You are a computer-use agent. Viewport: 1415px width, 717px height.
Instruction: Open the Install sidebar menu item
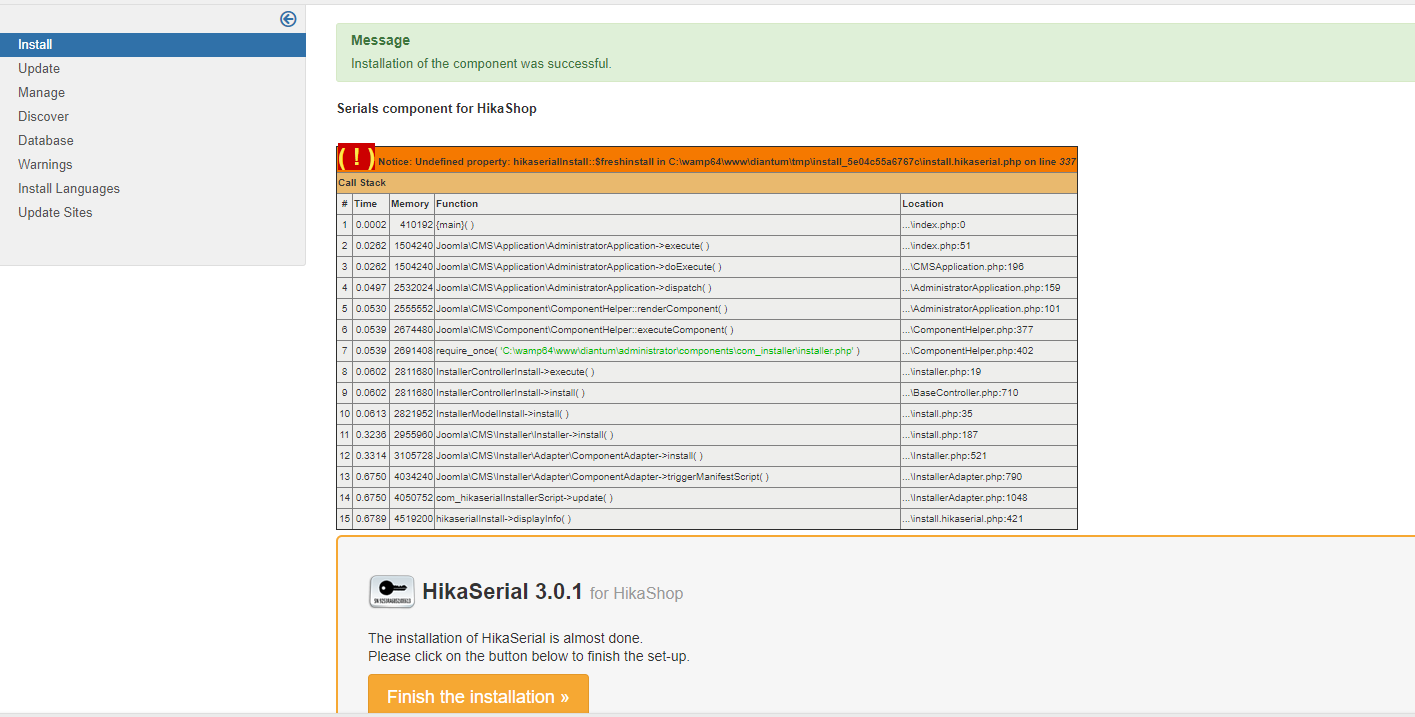coord(153,44)
